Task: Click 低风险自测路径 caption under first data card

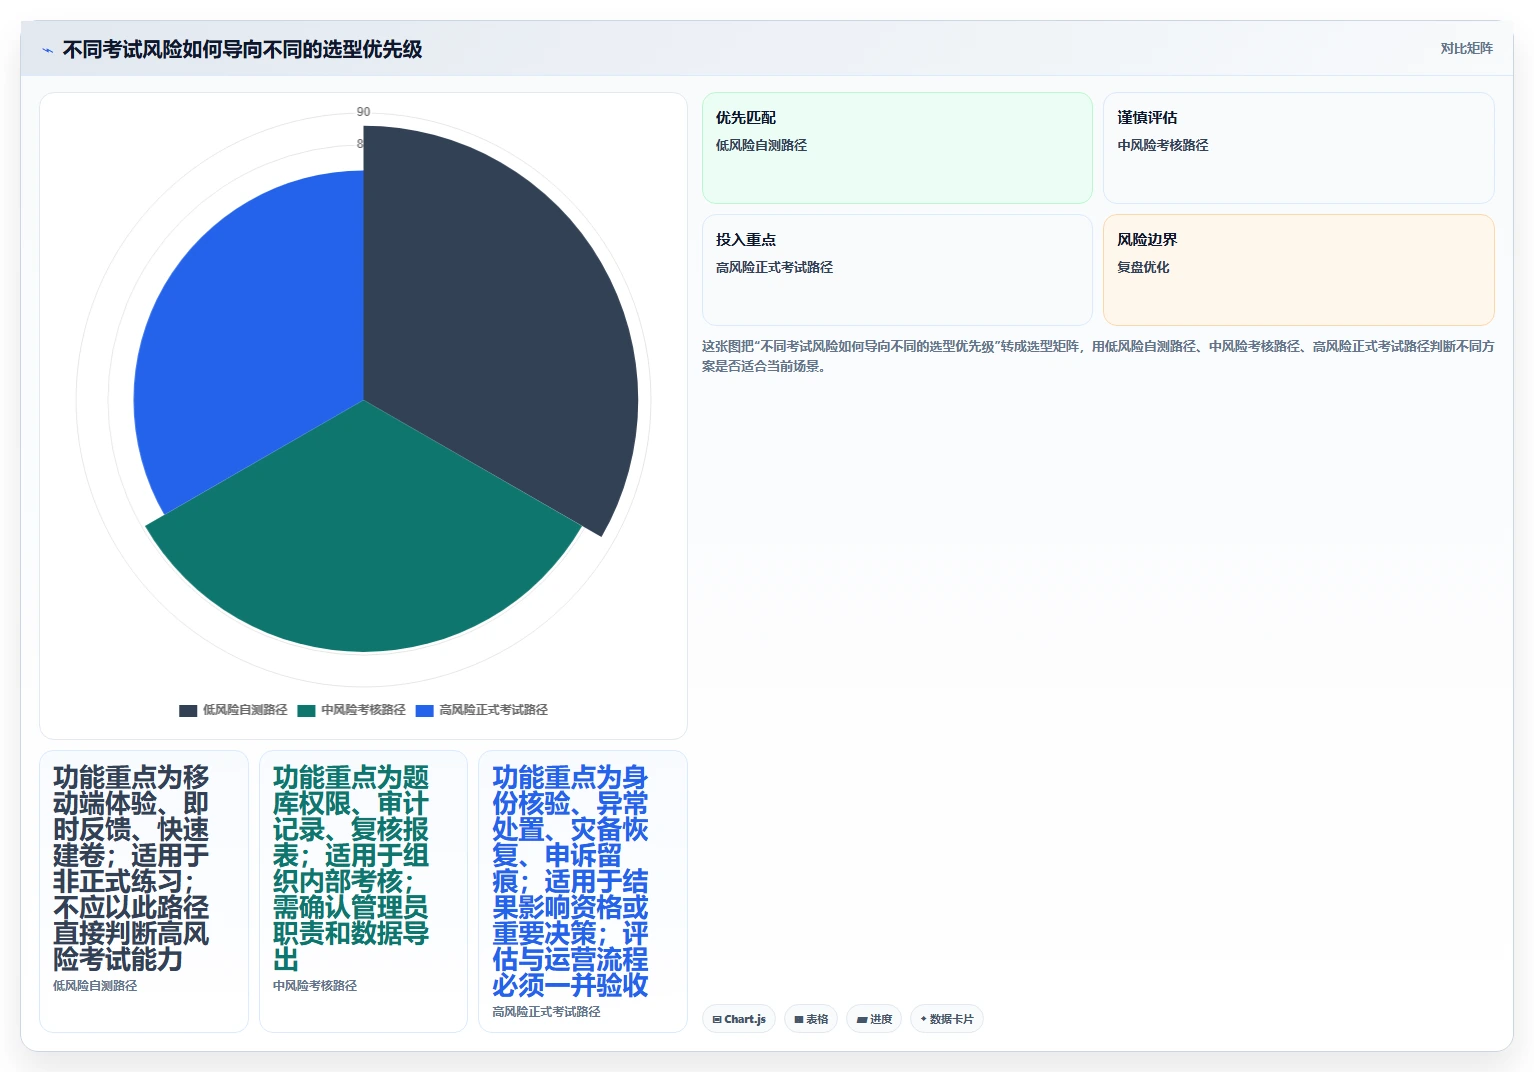Action: tap(95, 986)
